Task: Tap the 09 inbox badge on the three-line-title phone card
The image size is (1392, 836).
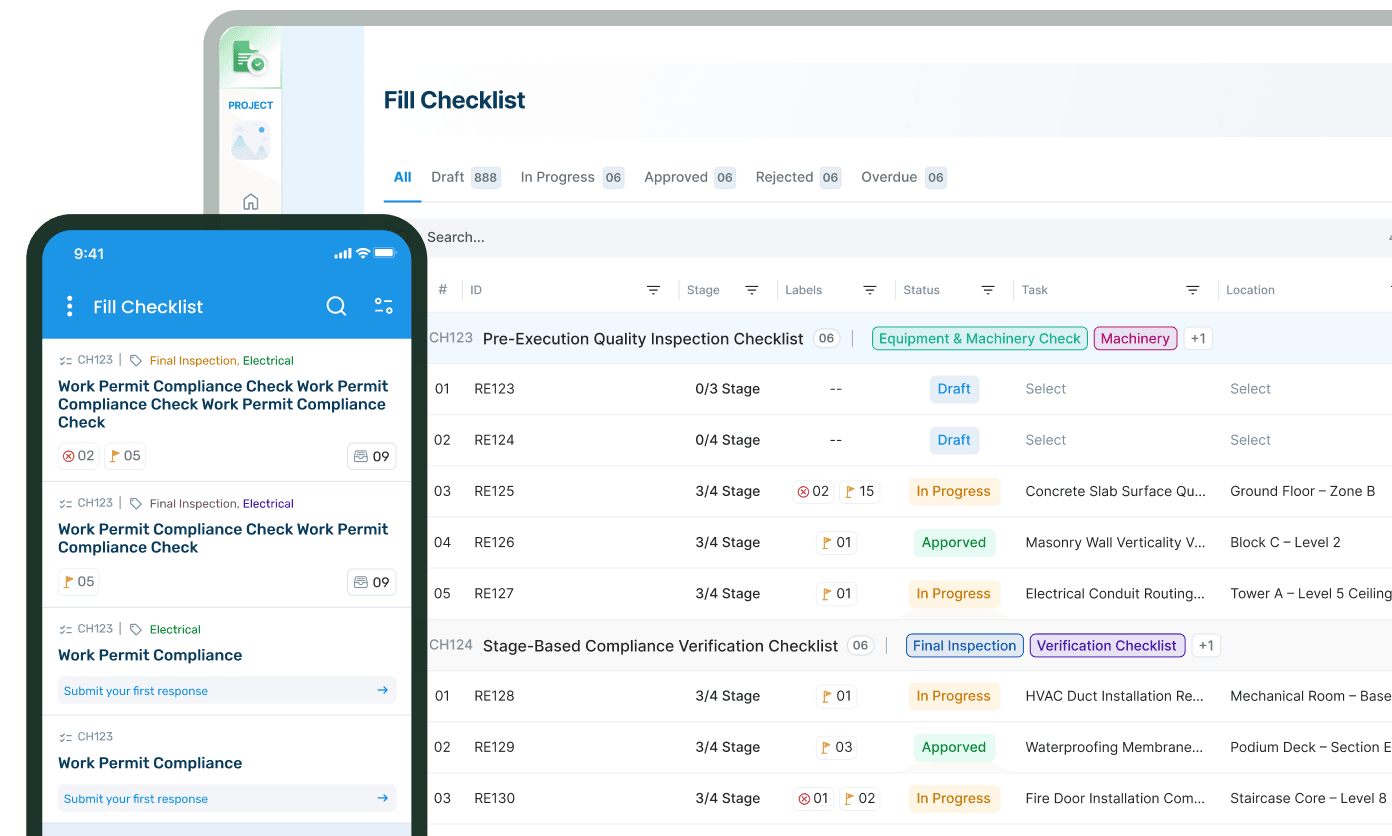Action: point(371,456)
